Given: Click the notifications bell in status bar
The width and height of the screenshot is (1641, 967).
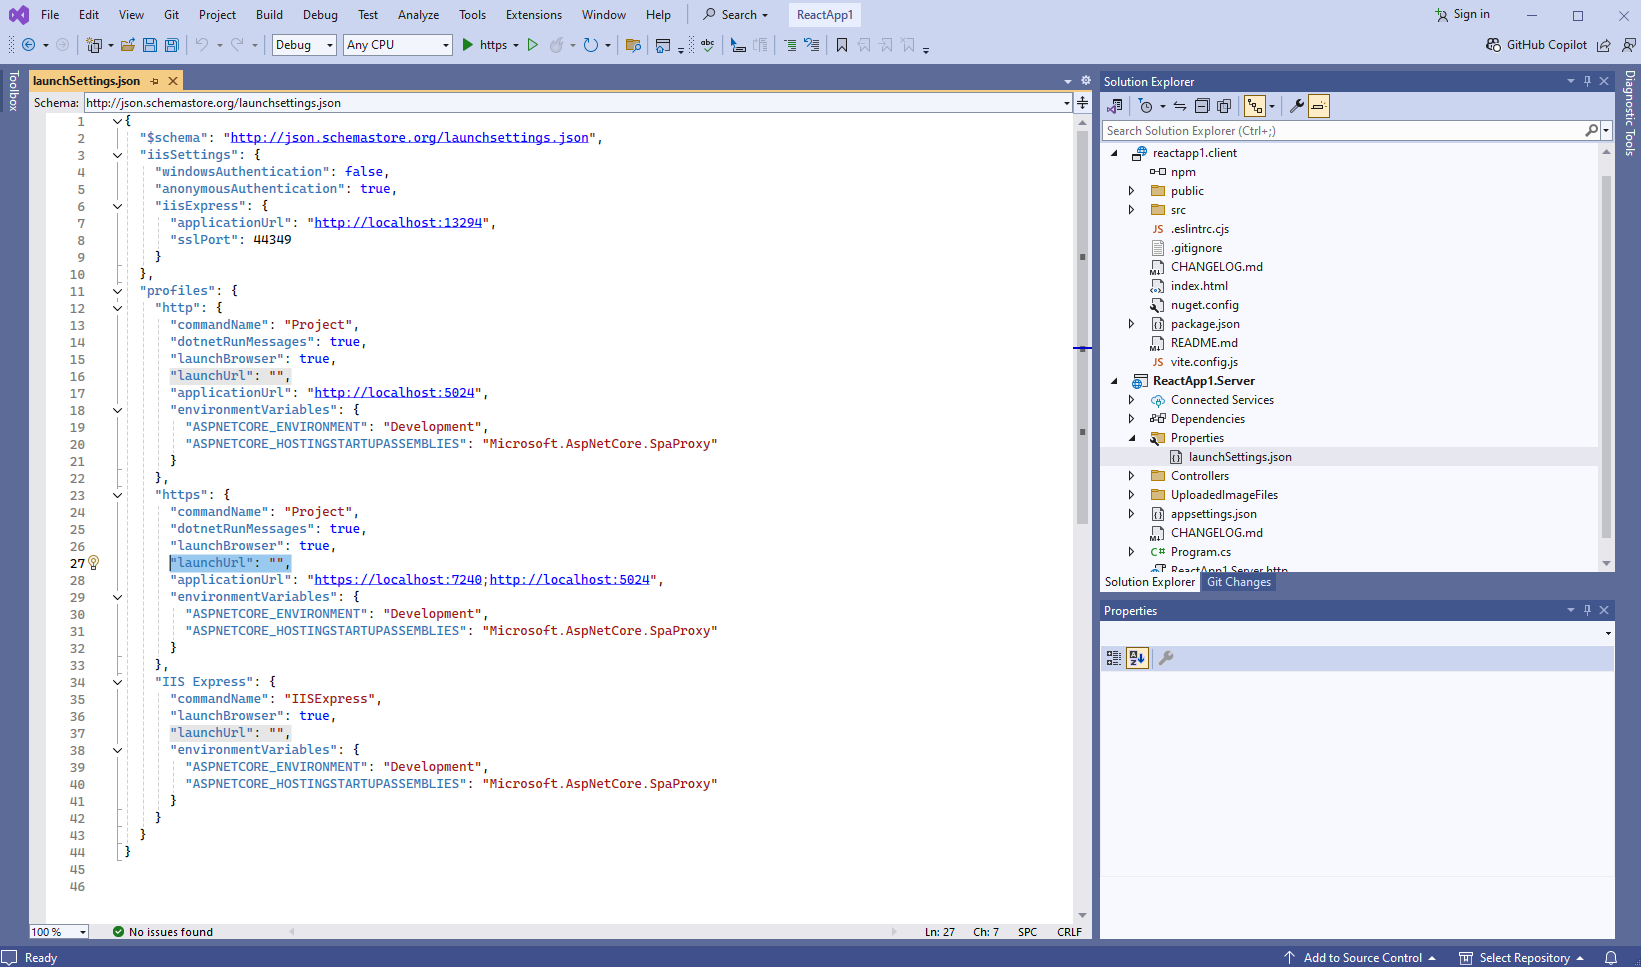Looking at the screenshot, I should (1611, 958).
